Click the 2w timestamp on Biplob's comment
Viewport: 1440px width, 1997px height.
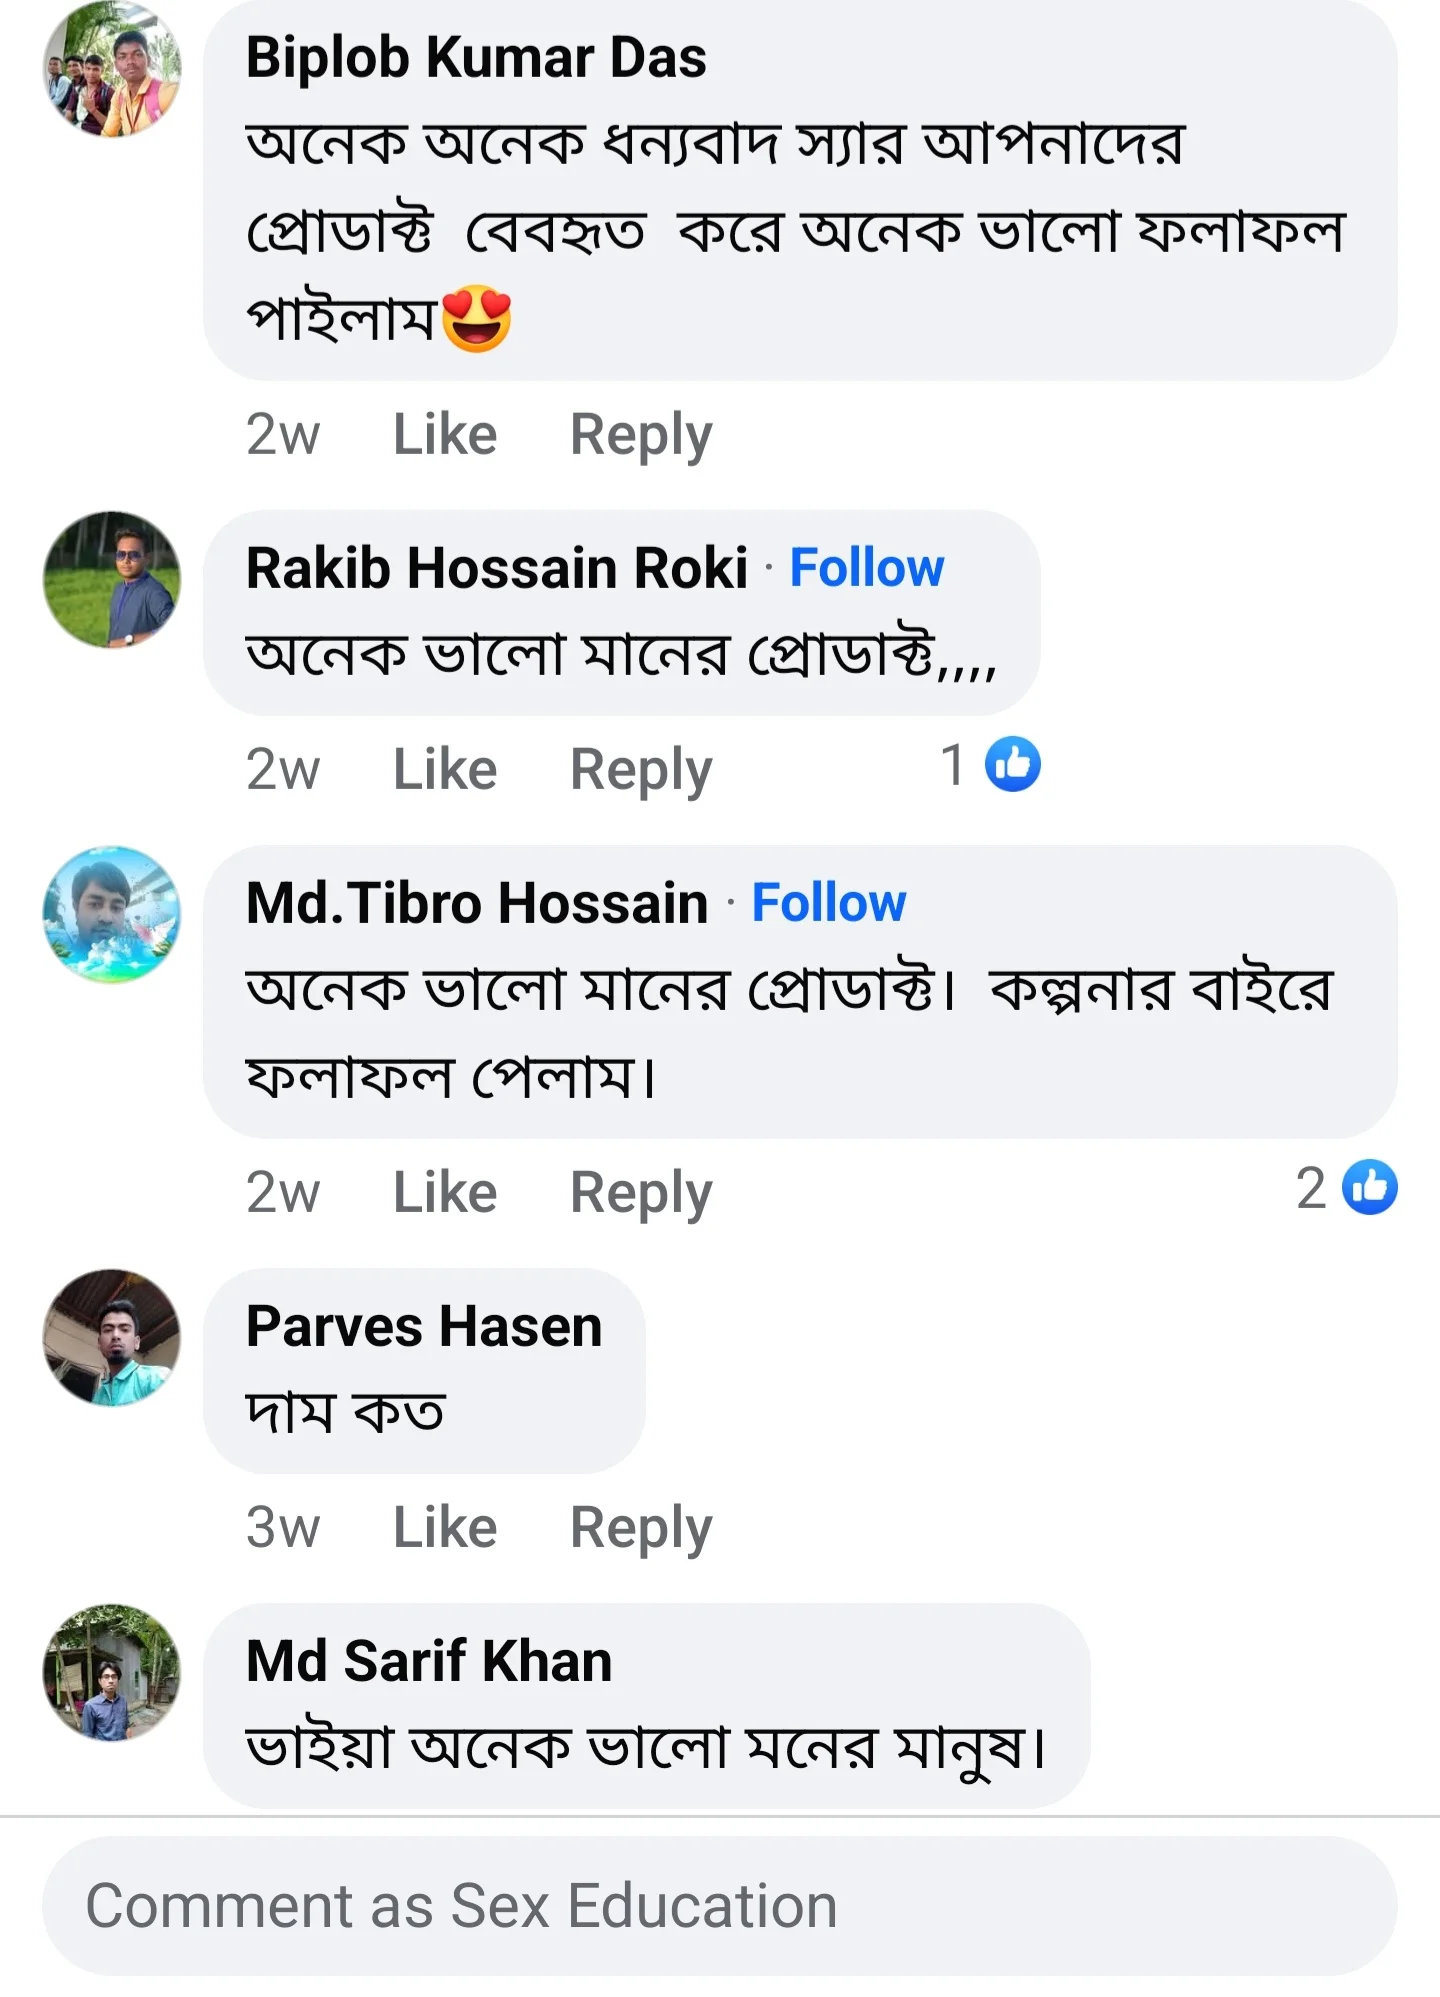click(283, 432)
